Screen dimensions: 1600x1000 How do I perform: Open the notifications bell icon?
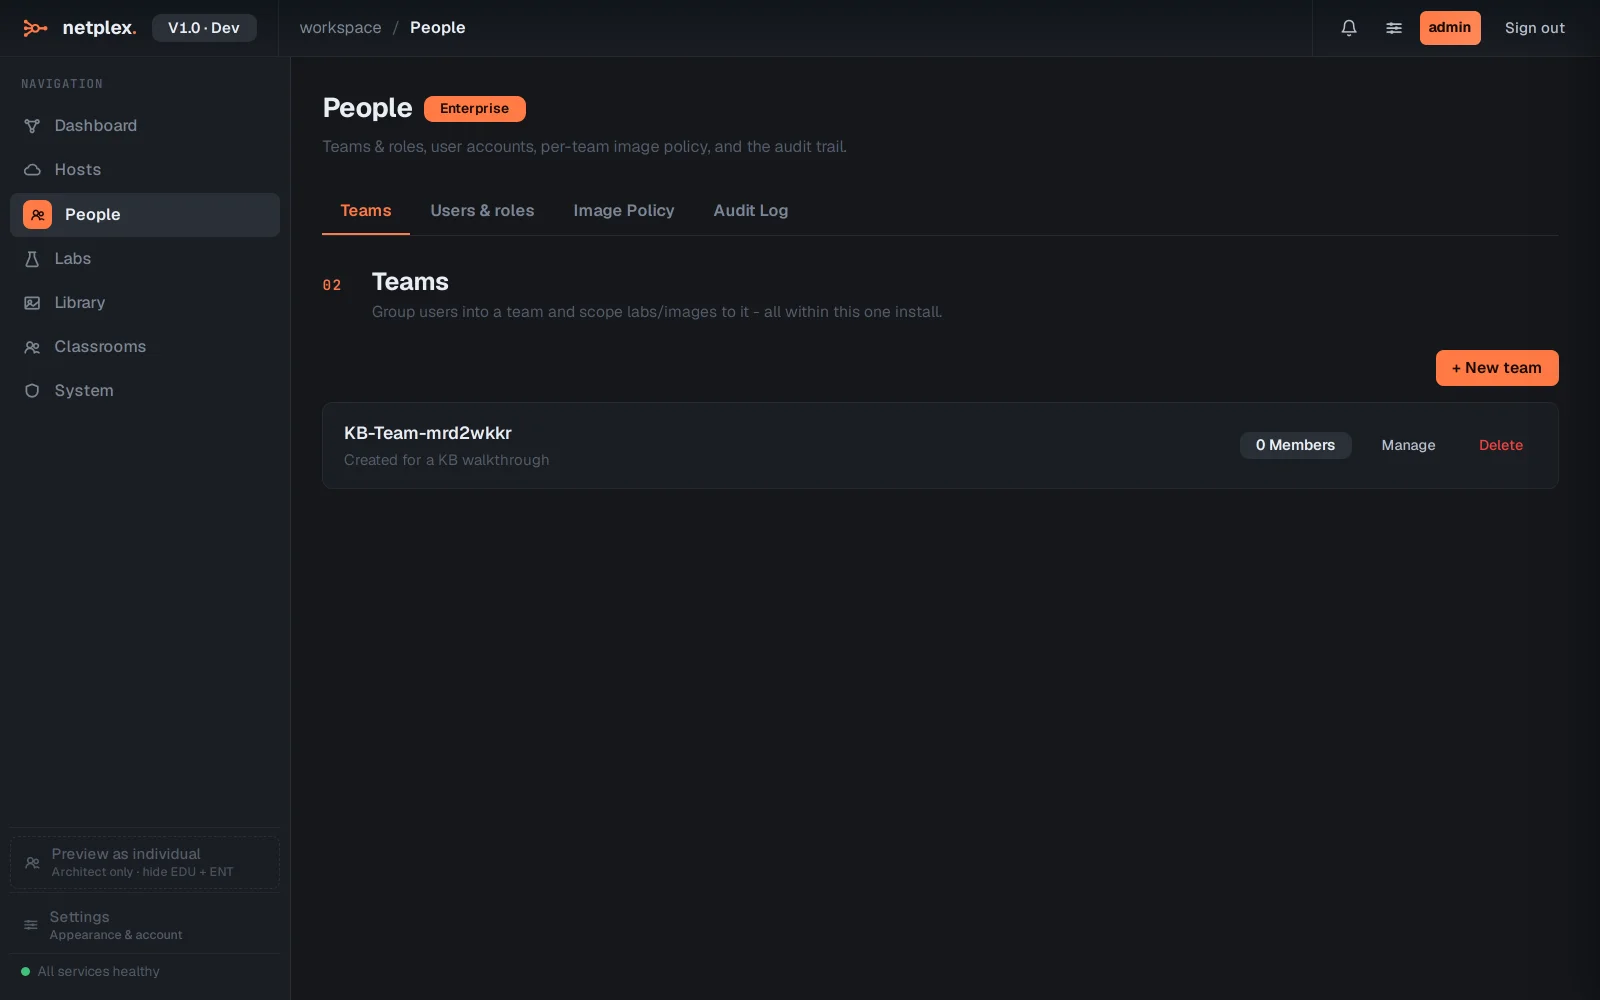[x=1349, y=28]
